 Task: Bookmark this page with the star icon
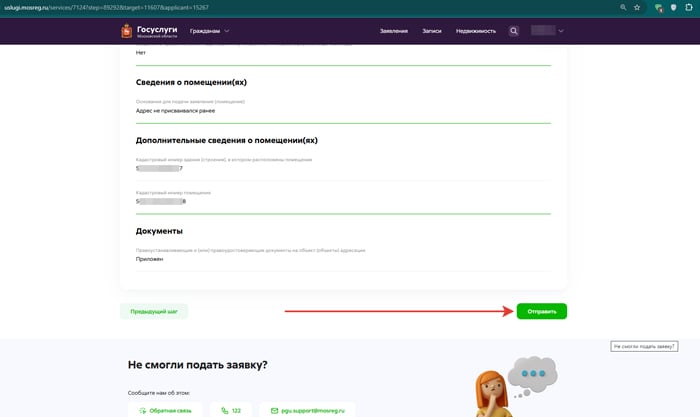pos(637,7)
